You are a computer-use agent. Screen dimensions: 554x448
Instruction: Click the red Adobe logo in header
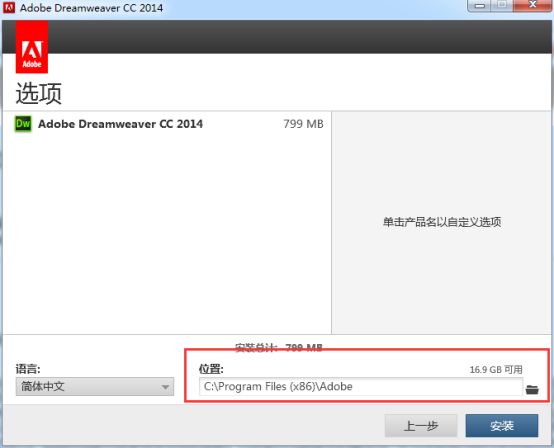click(x=32, y=47)
